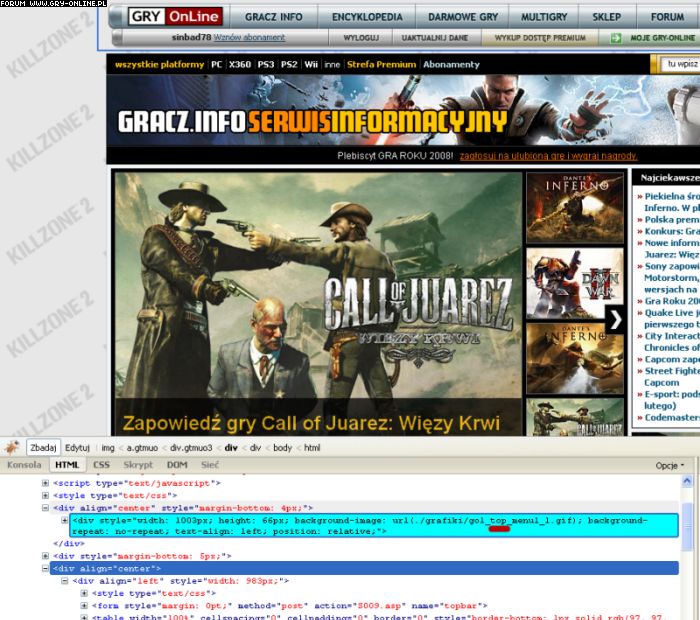Open the DARMOWE GRY section
This screenshot has height=620, width=700.
click(x=463, y=17)
